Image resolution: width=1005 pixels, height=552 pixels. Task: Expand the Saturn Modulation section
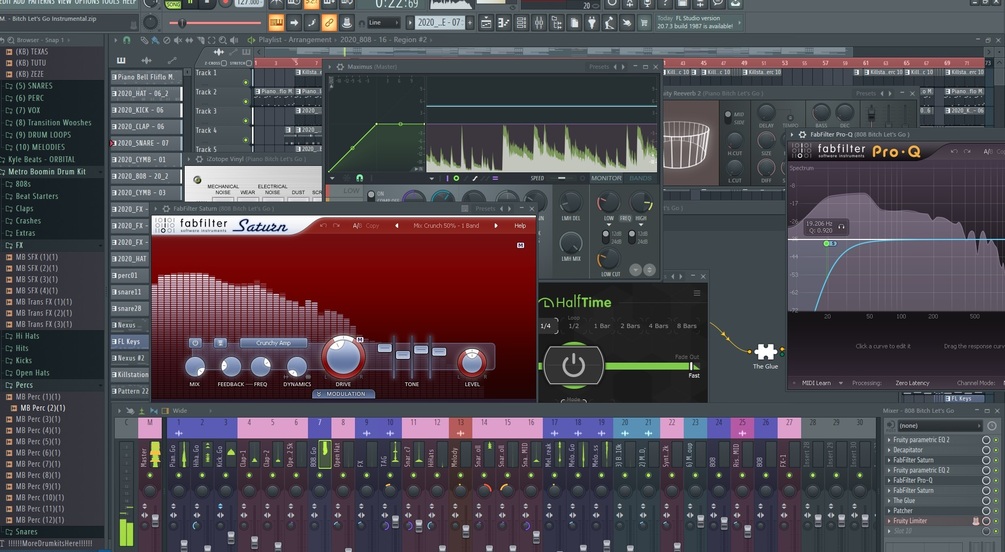(x=344, y=394)
